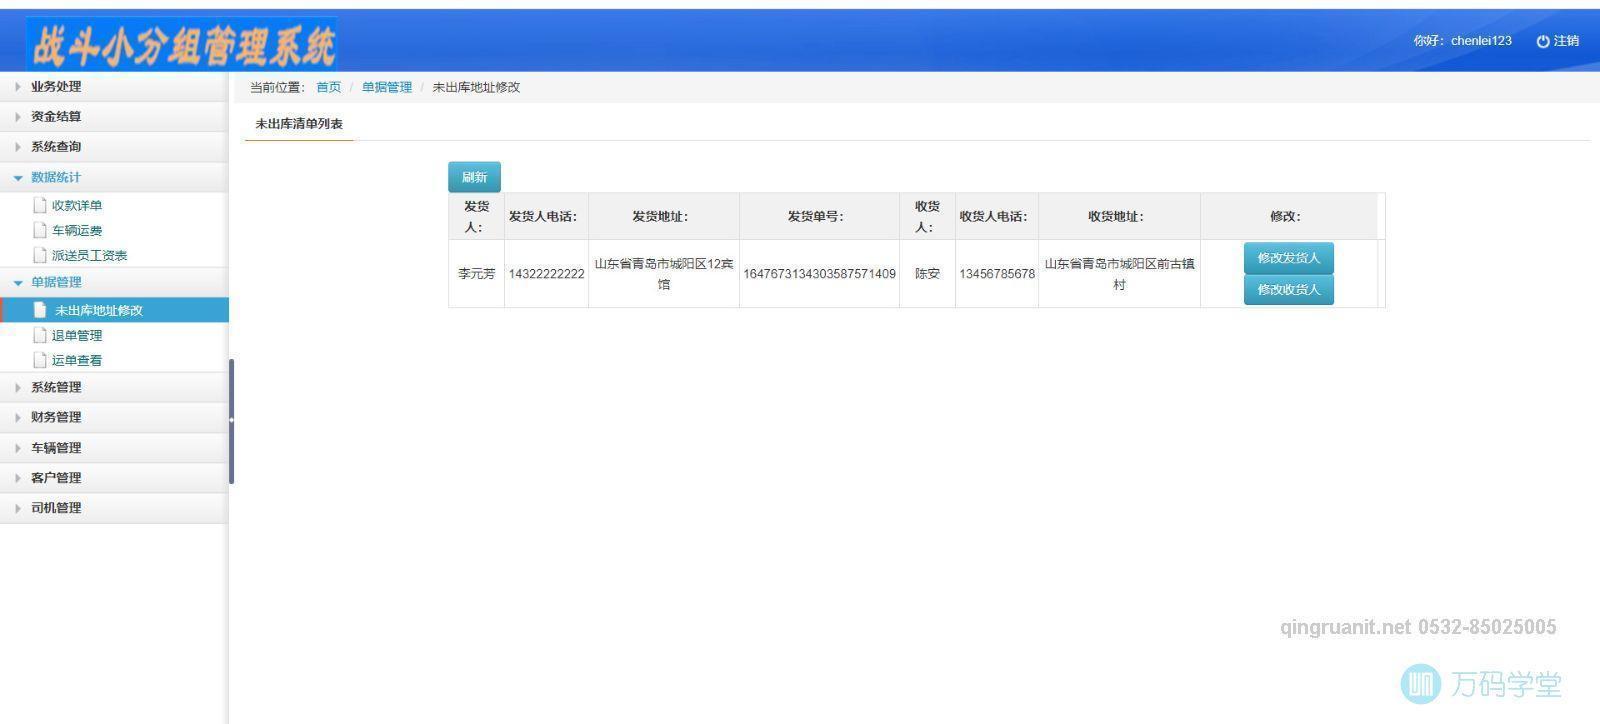Viewport: 1600px width, 724px height.
Task: Expand the 系统查询 menu arrow
Action: point(17,147)
